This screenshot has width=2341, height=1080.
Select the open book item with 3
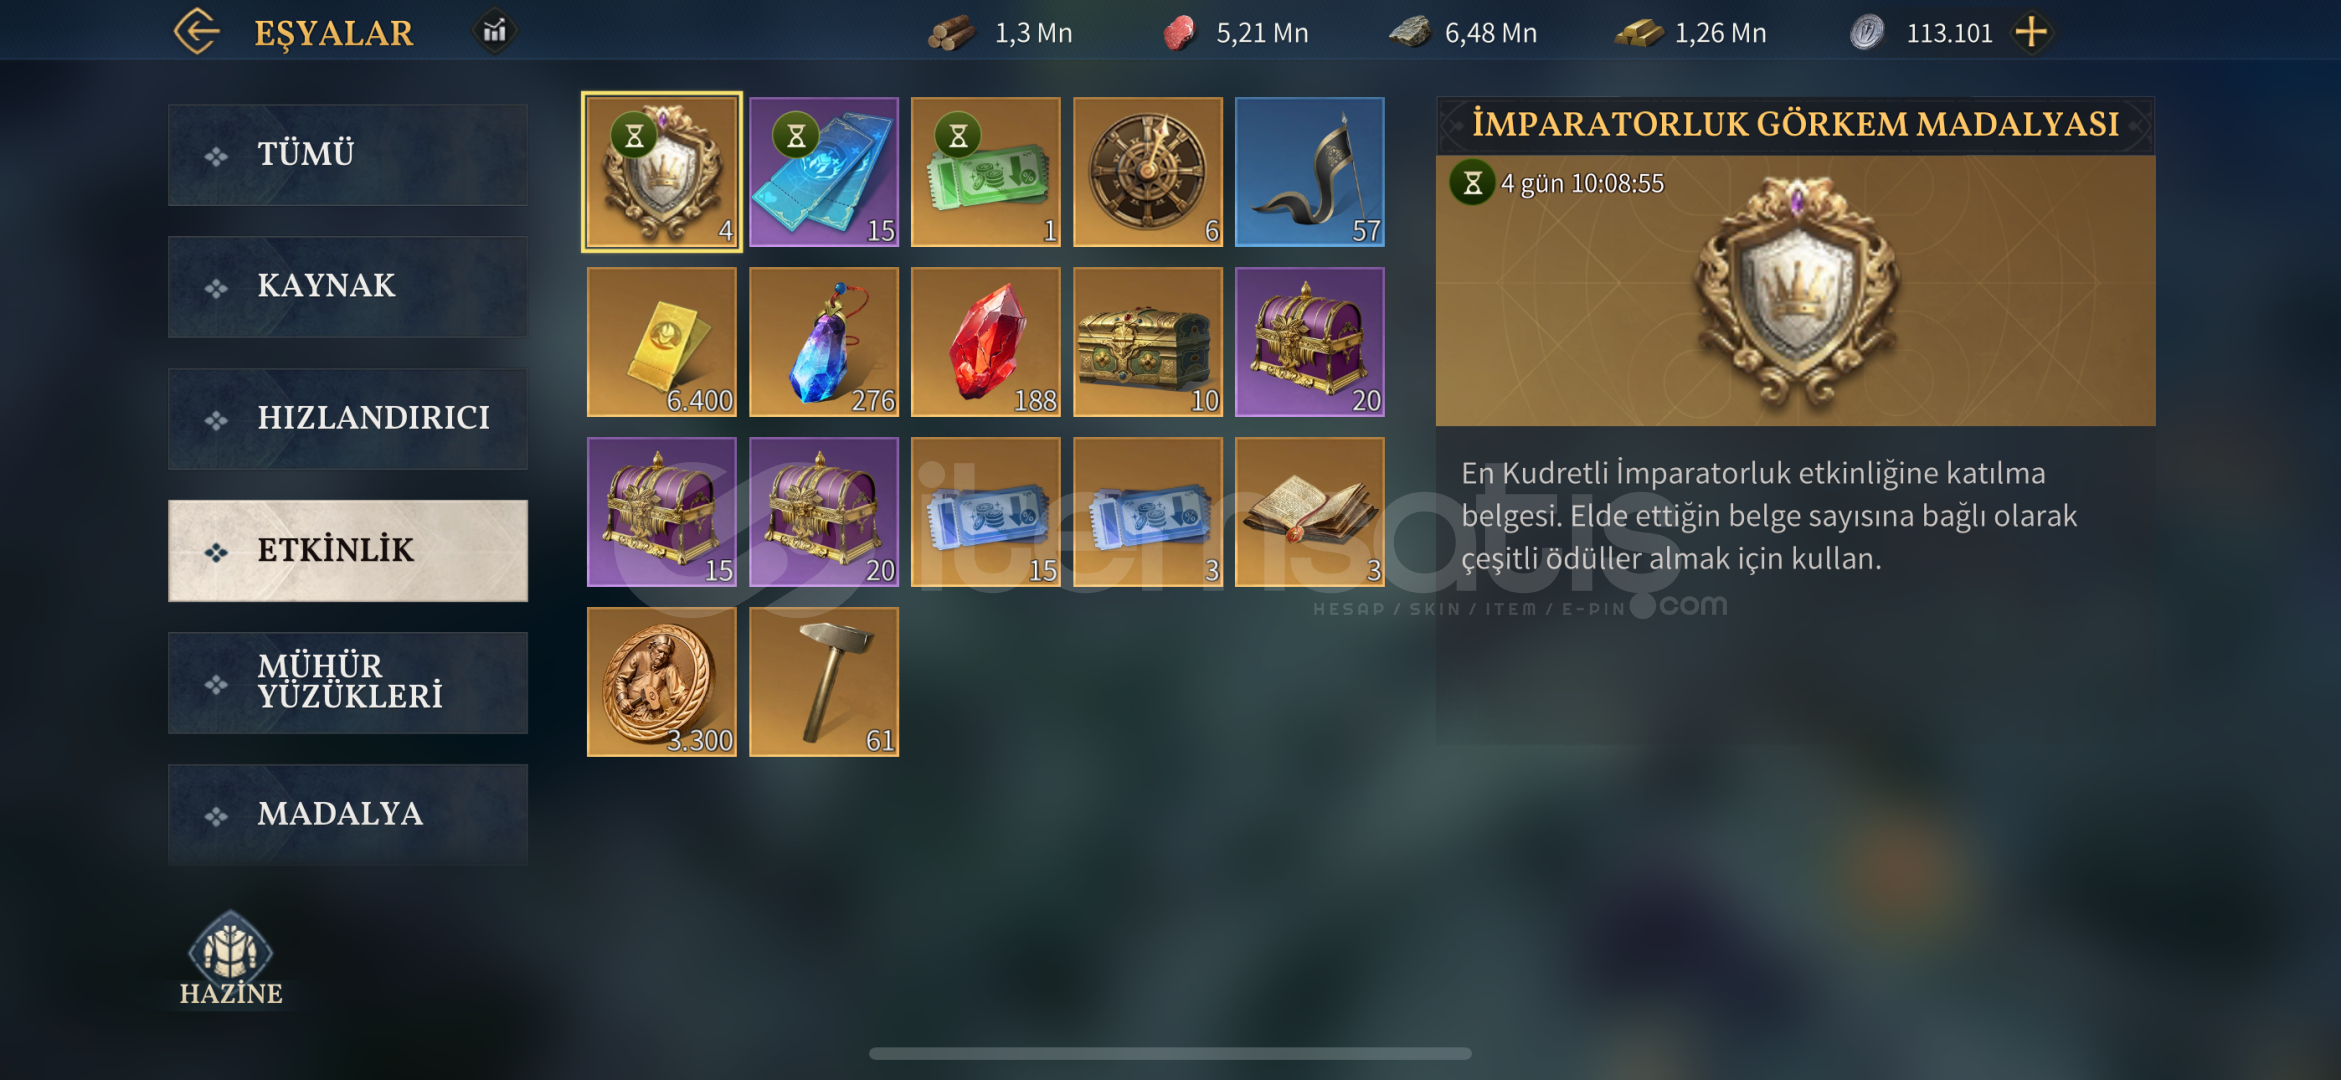point(1310,512)
